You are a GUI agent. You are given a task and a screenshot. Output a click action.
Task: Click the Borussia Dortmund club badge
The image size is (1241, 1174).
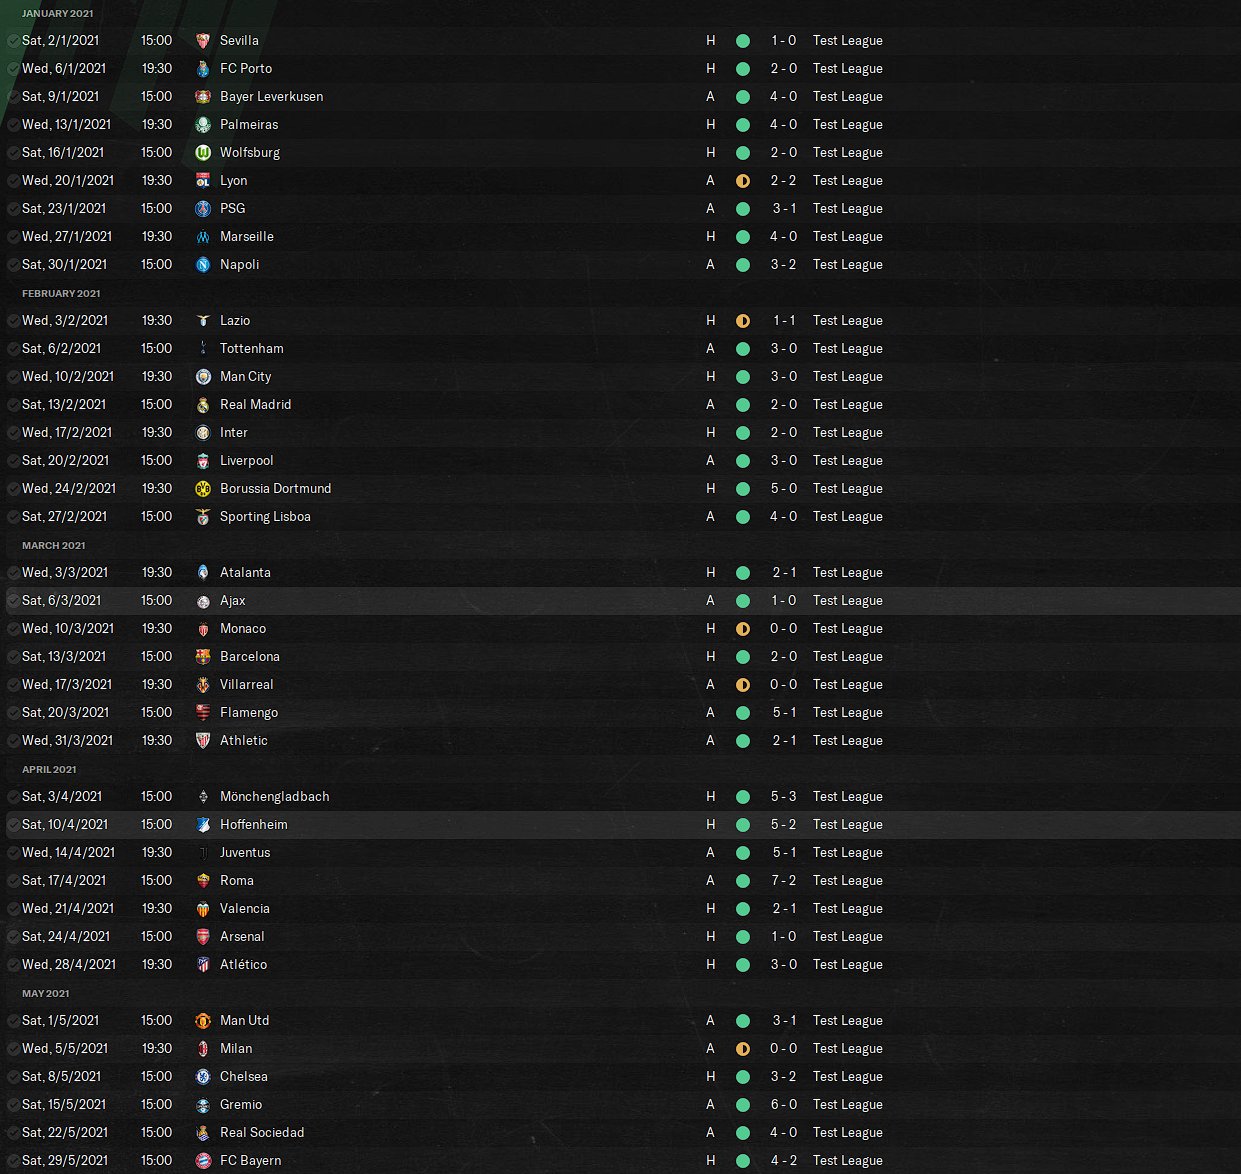(x=203, y=489)
